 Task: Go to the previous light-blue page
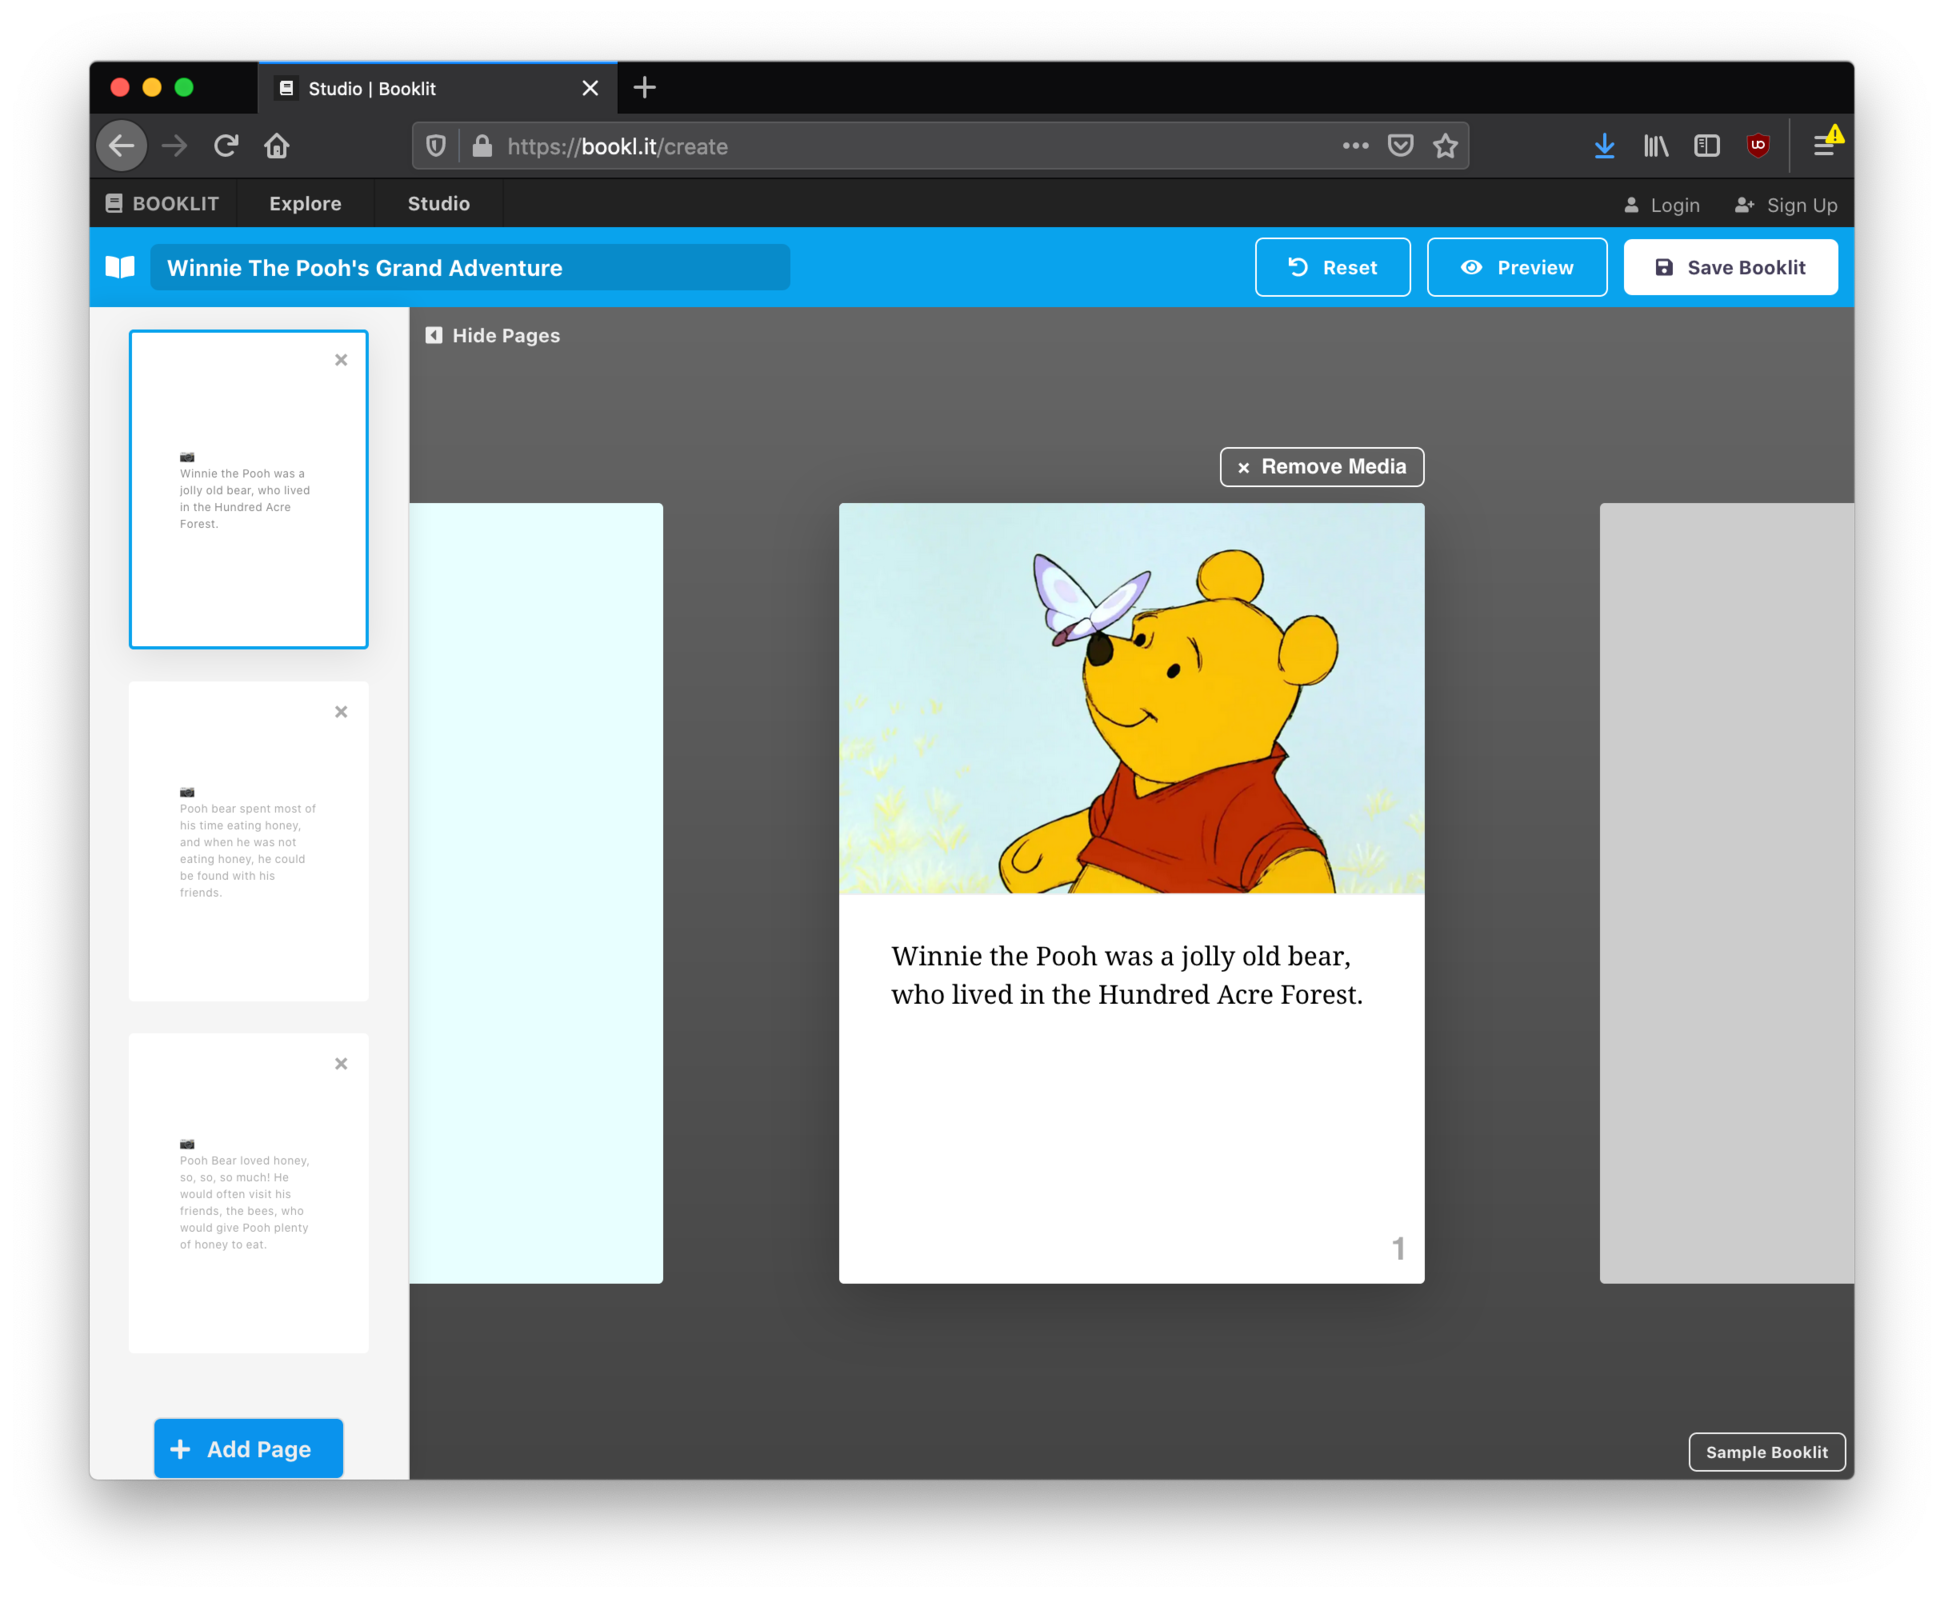tap(536, 893)
